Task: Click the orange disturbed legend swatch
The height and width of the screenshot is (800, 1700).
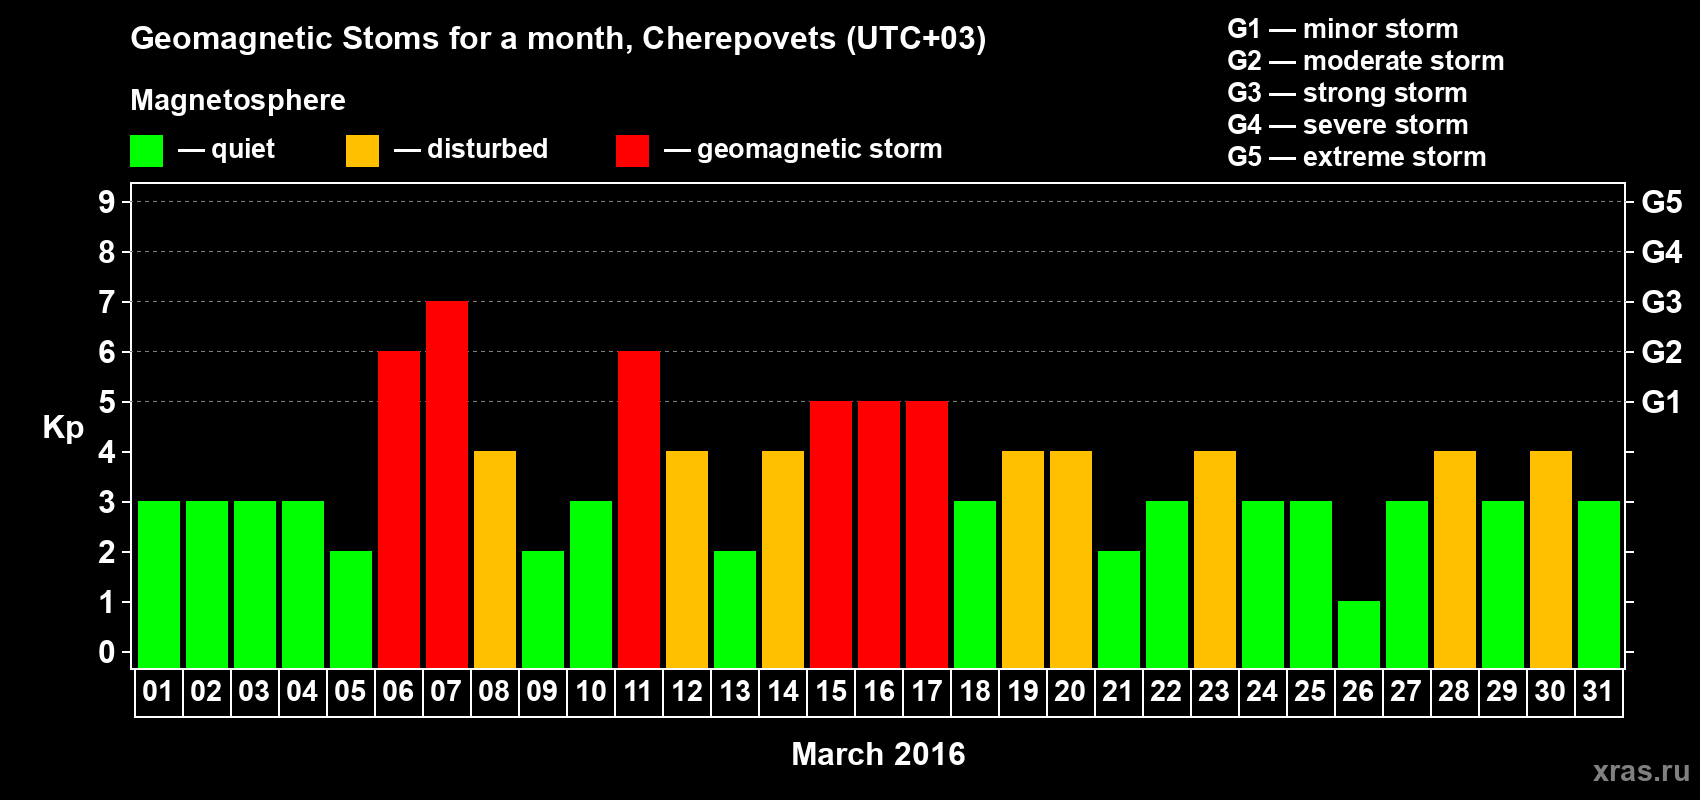Action: point(362,151)
